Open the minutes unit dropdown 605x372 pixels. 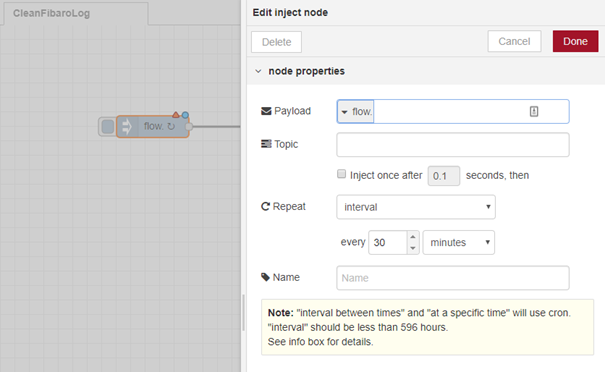coord(458,242)
